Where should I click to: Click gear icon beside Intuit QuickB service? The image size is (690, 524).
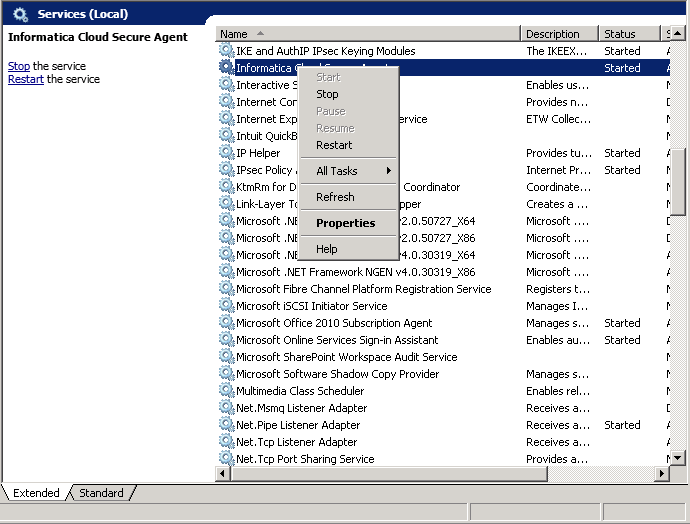226,136
